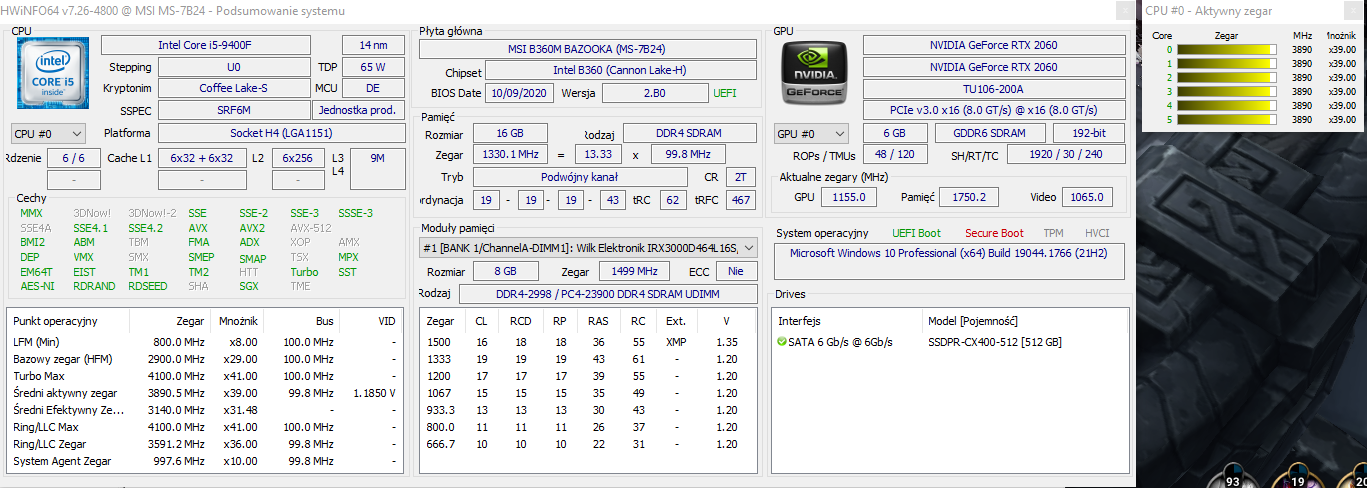Click the CL column header in timing table
The image size is (1367, 488).
pos(482,321)
